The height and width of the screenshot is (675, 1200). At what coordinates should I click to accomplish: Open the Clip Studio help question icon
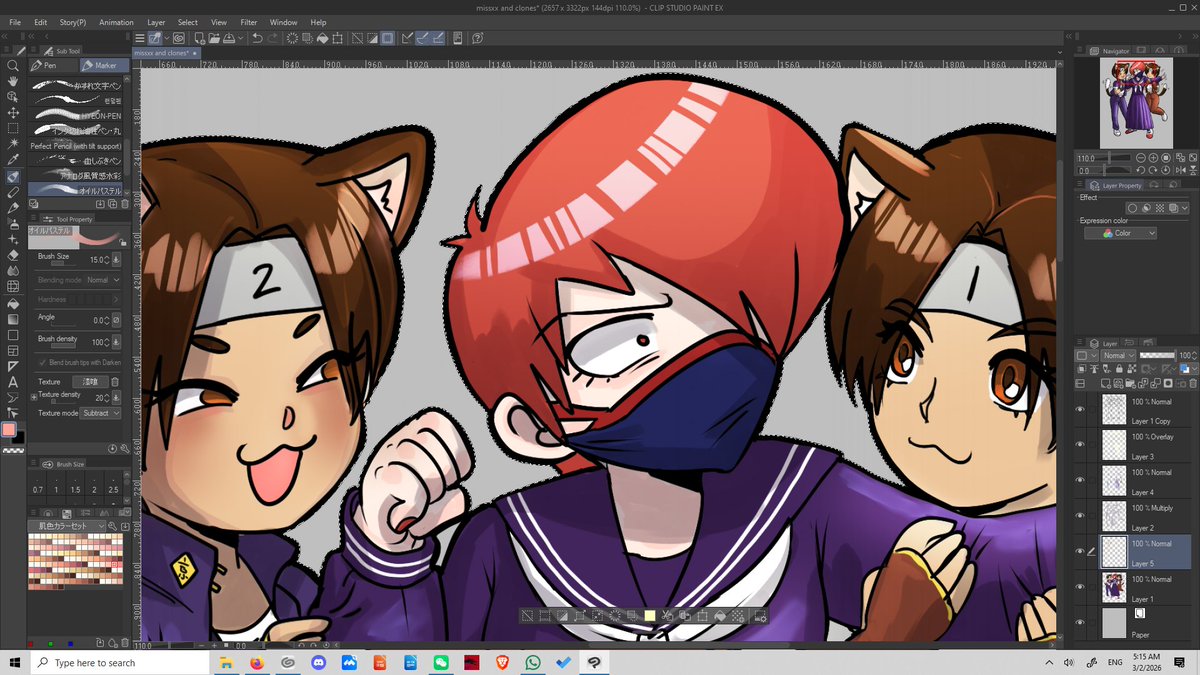[478, 38]
